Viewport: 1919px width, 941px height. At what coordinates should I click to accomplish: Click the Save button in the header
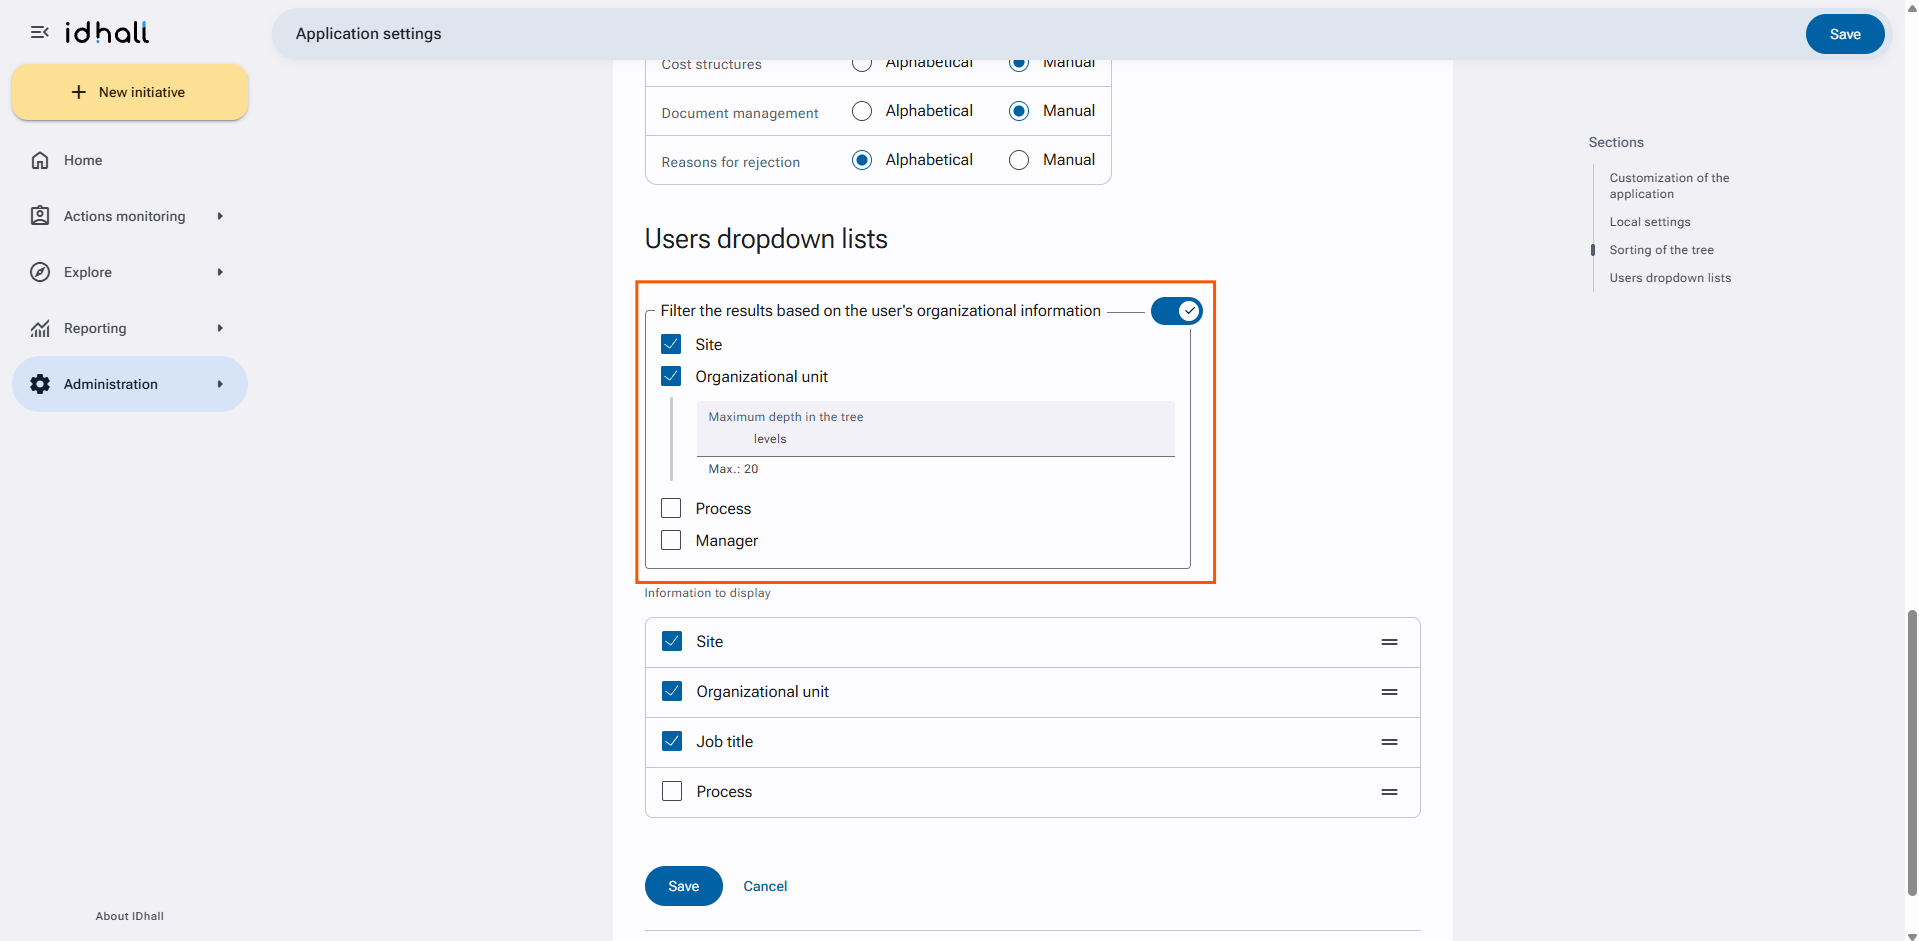1845,34
